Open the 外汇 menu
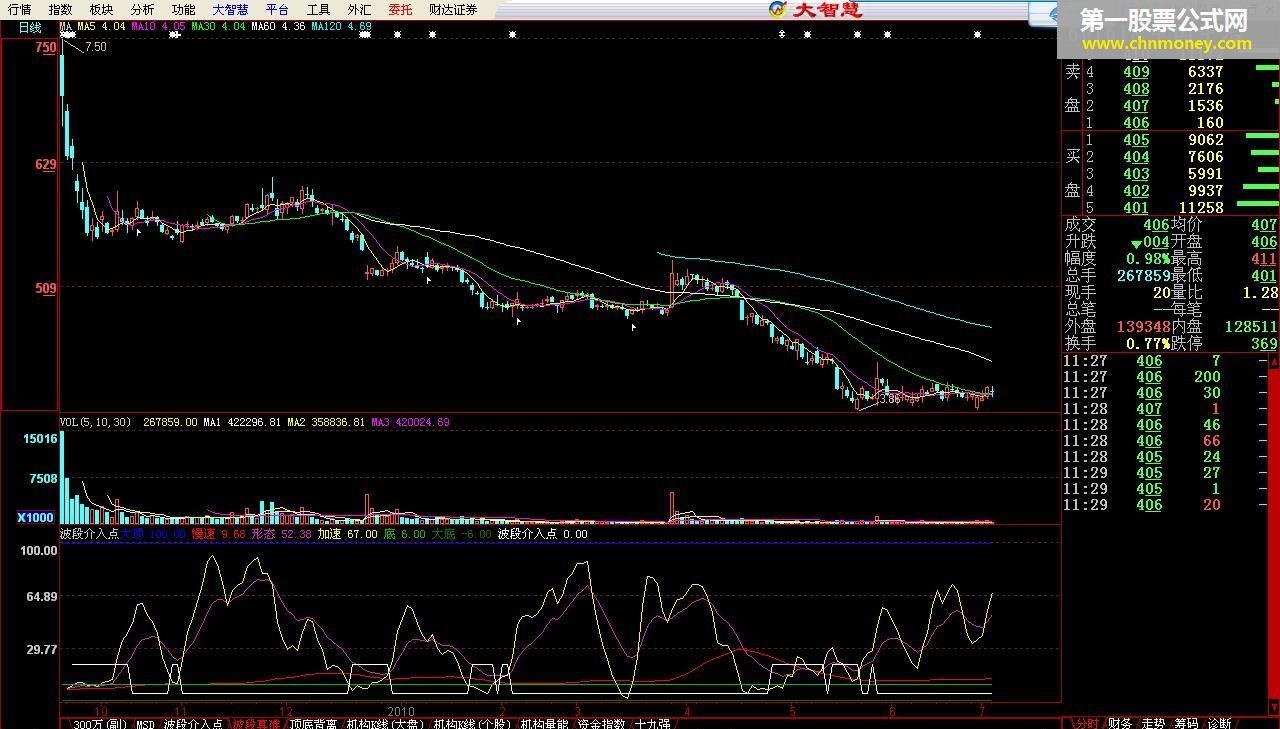1280x729 pixels. point(359,9)
